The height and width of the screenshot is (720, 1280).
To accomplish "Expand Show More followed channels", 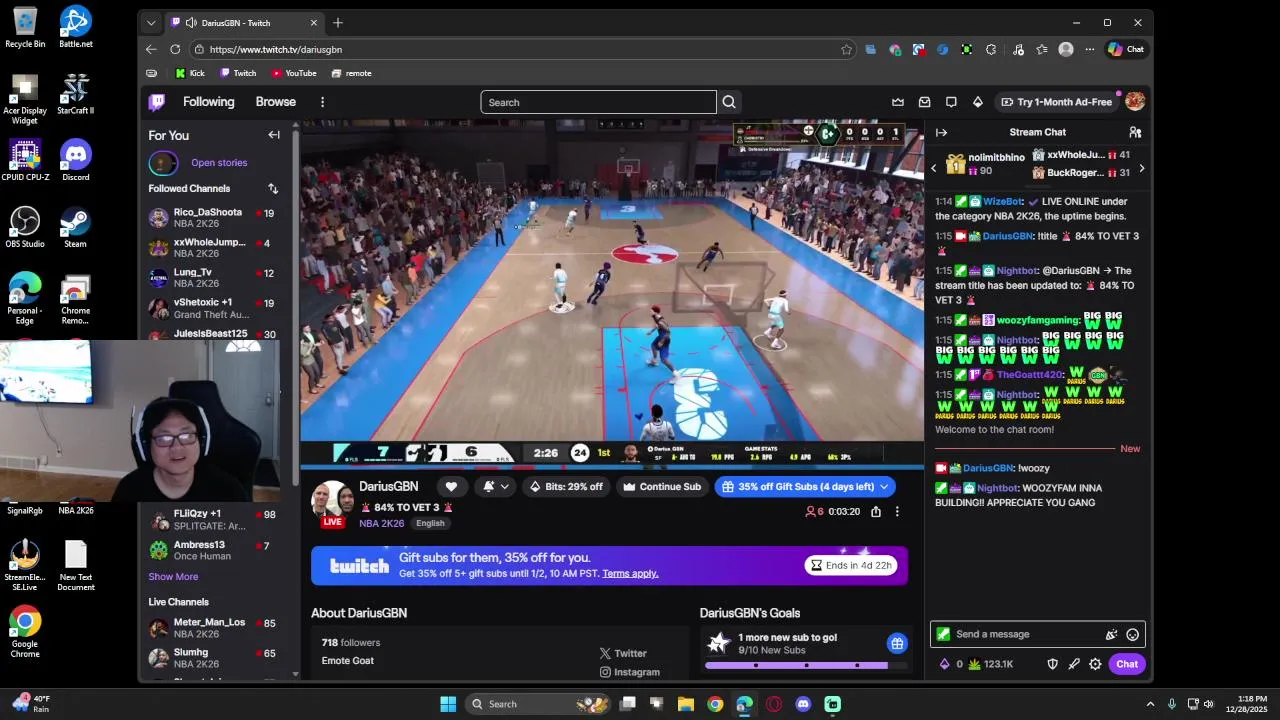I will click(x=173, y=577).
